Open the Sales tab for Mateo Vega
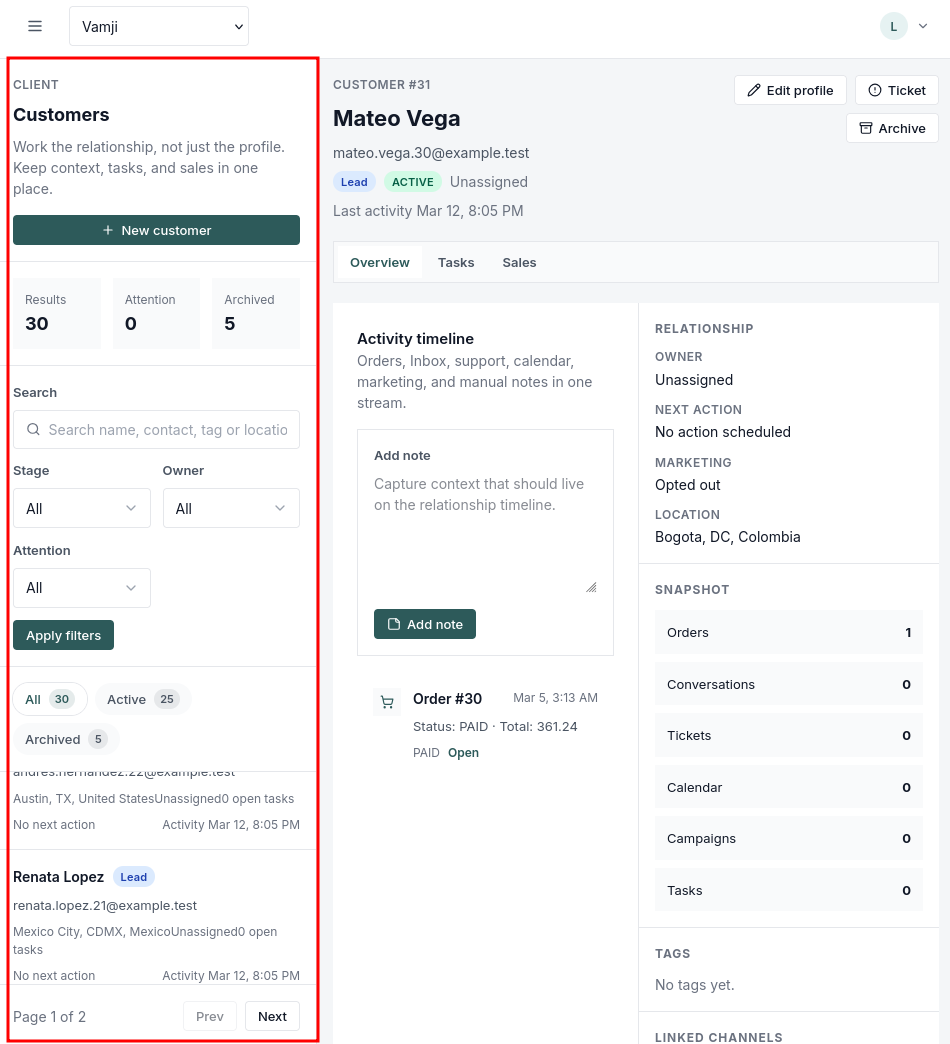 [519, 262]
